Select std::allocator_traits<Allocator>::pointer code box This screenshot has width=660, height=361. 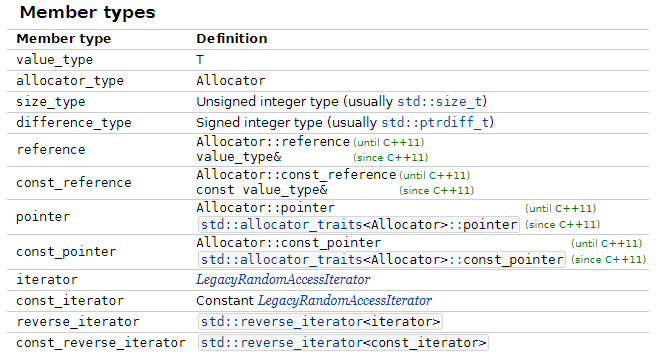[x=359, y=225]
